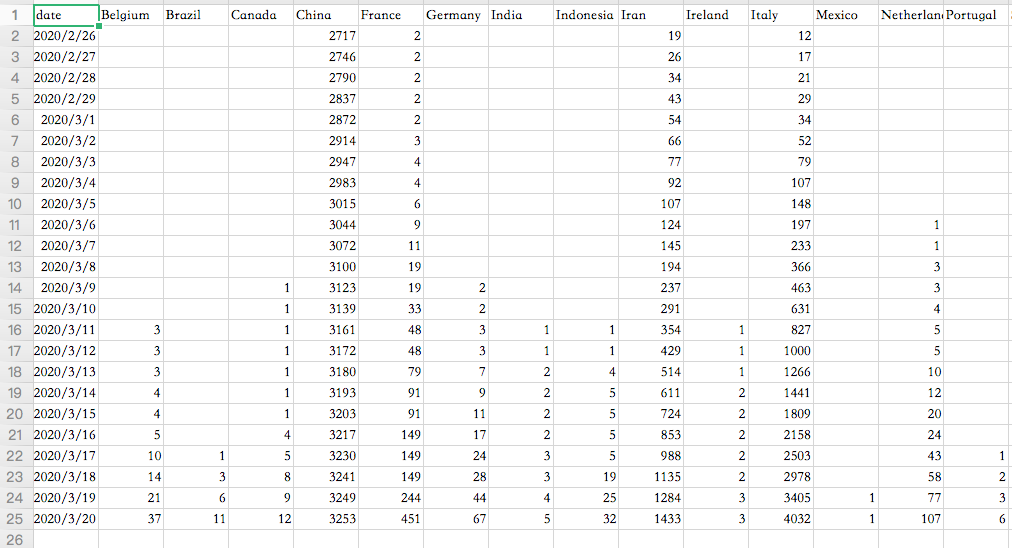
Task: Click the Italy header cell
Action: point(782,15)
